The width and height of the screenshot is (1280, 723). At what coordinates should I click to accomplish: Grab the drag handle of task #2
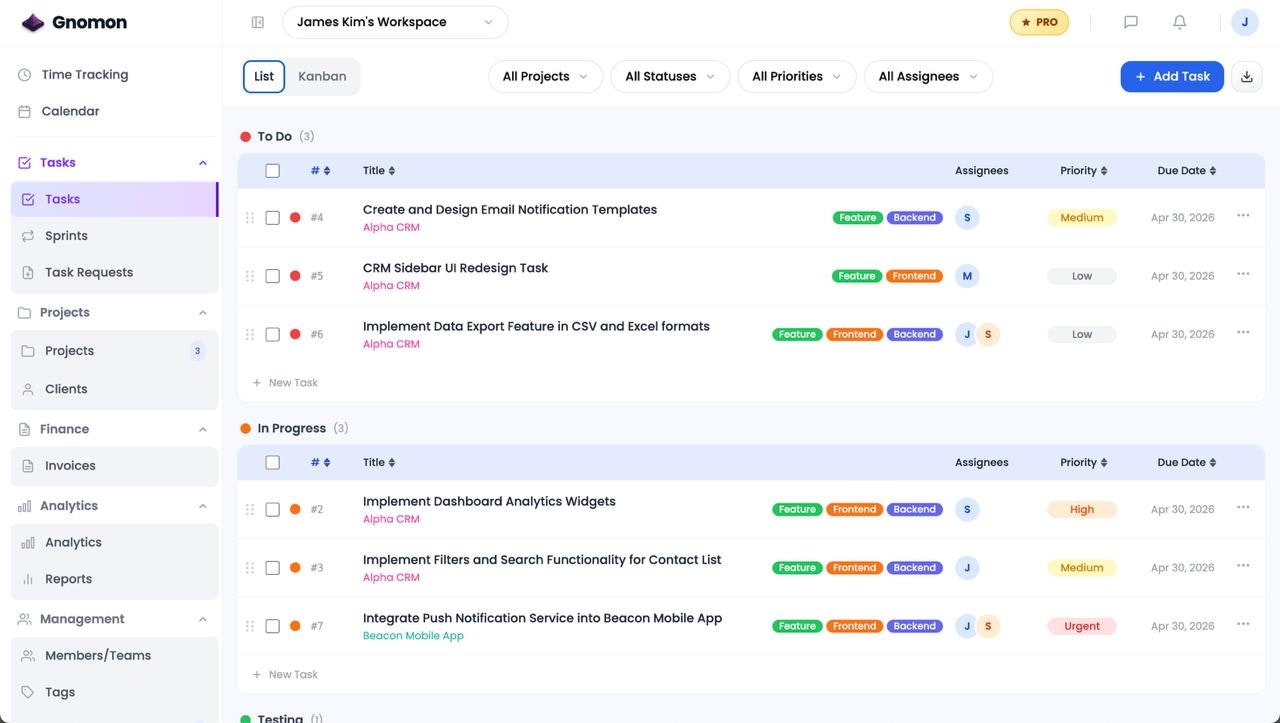[x=250, y=509]
